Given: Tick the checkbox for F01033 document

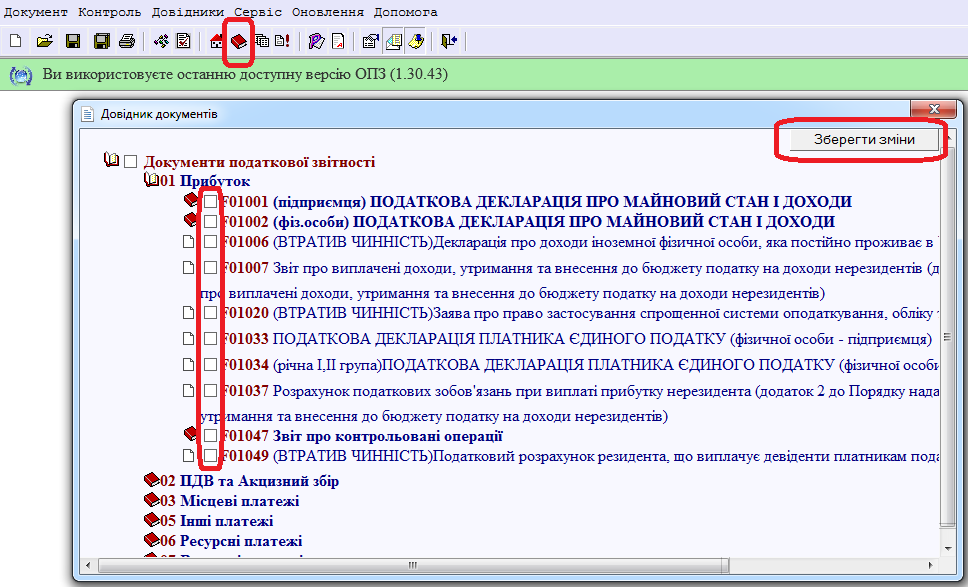Looking at the screenshot, I should 211,339.
